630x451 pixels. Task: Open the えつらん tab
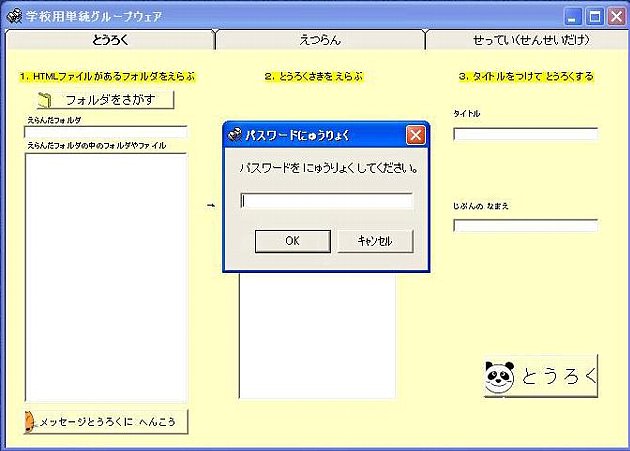[319, 40]
